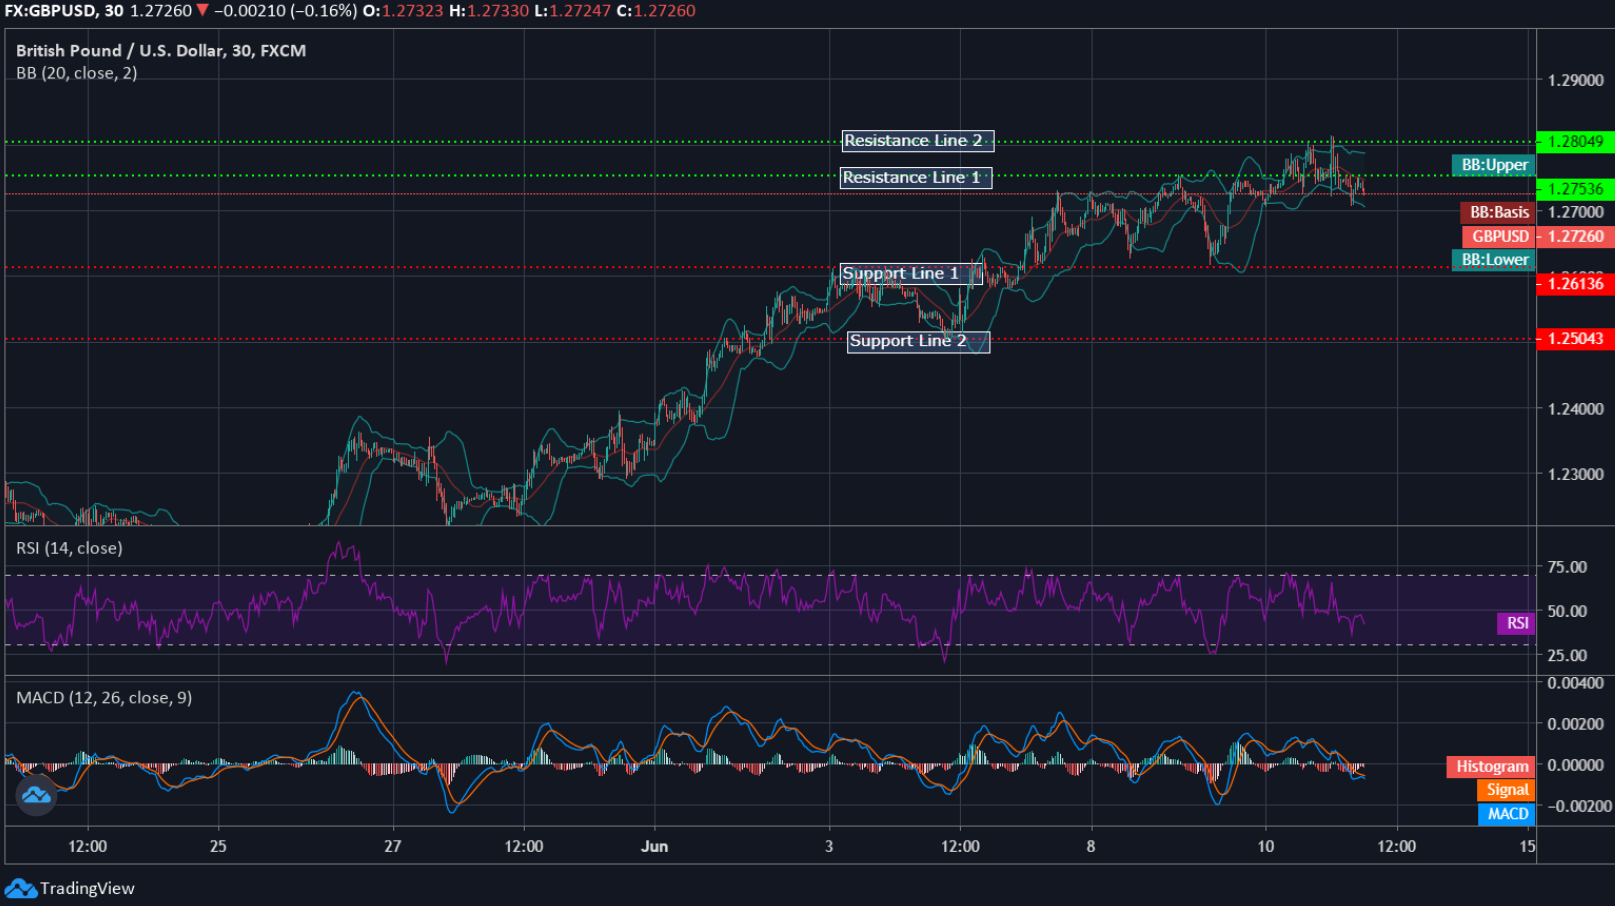Select the MACD (12, 26, close, 9) indicator title

[98, 697]
